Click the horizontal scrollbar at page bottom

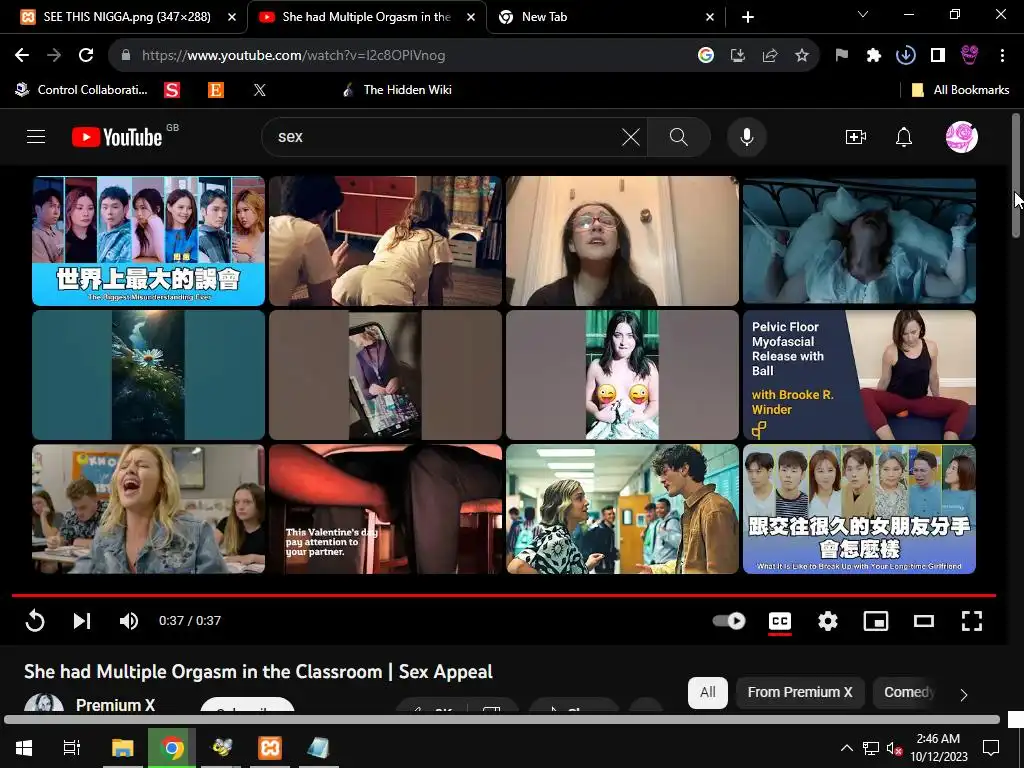coord(502,720)
